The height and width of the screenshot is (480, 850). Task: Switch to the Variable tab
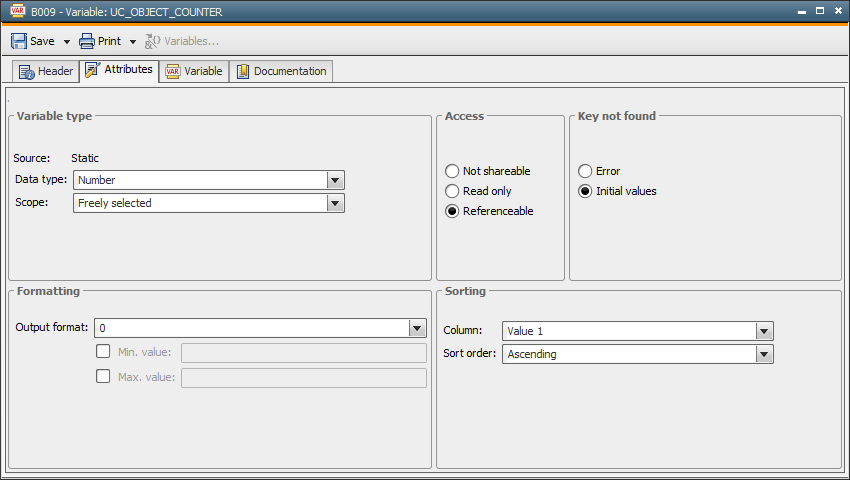(x=194, y=71)
